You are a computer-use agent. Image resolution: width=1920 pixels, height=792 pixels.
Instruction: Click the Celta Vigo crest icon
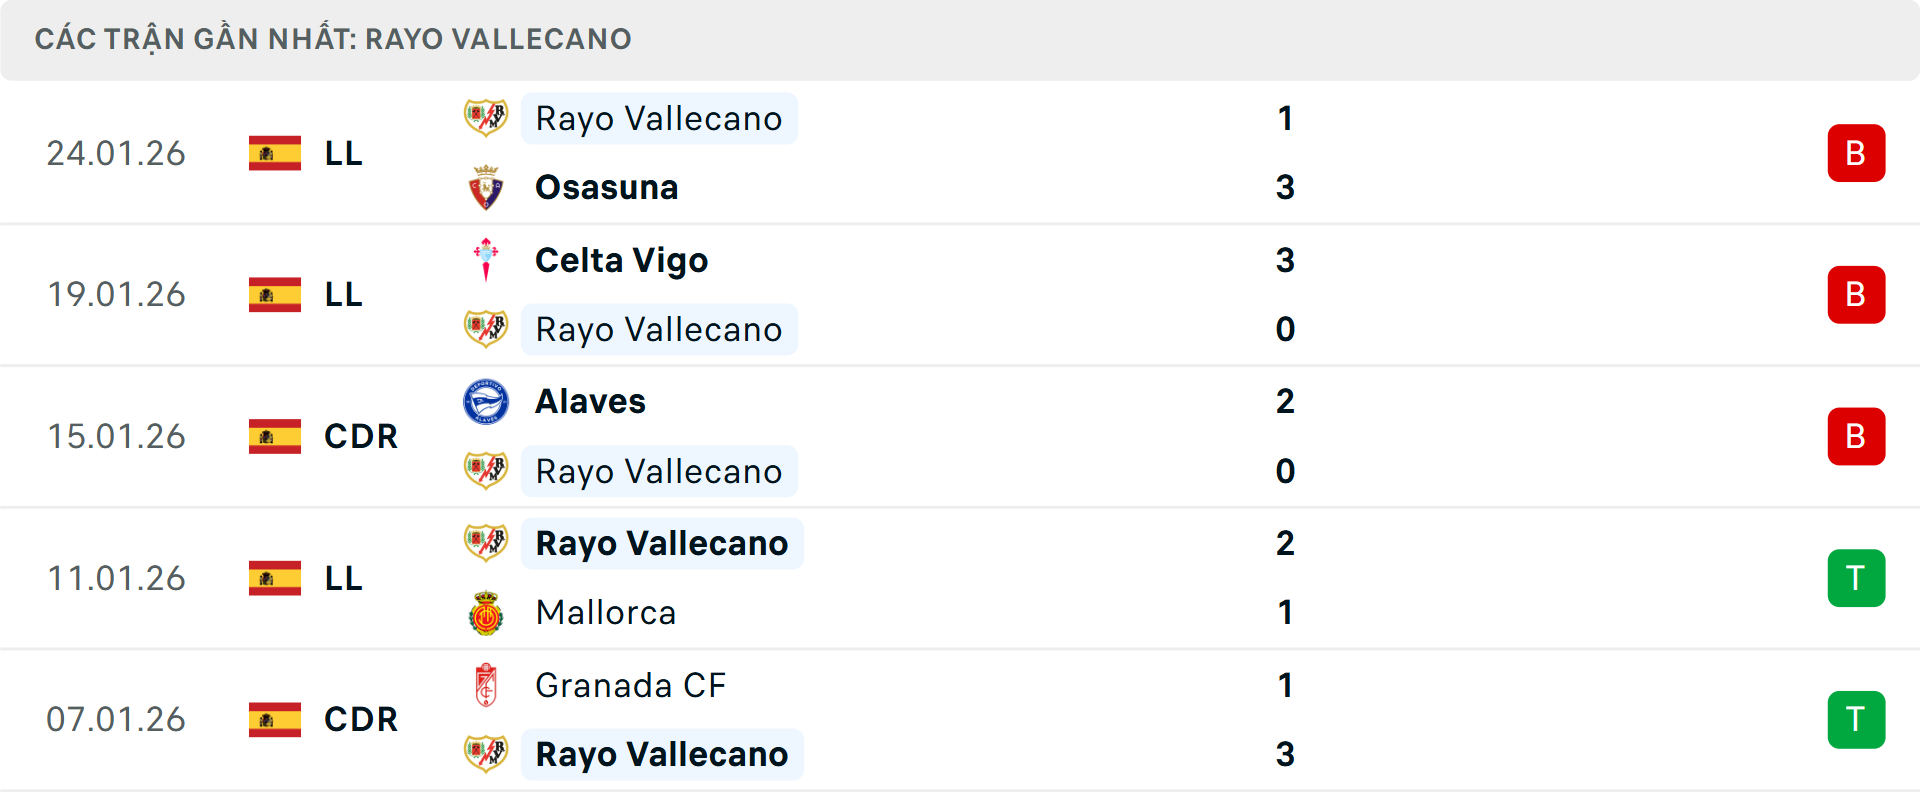[x=487, y=259]
